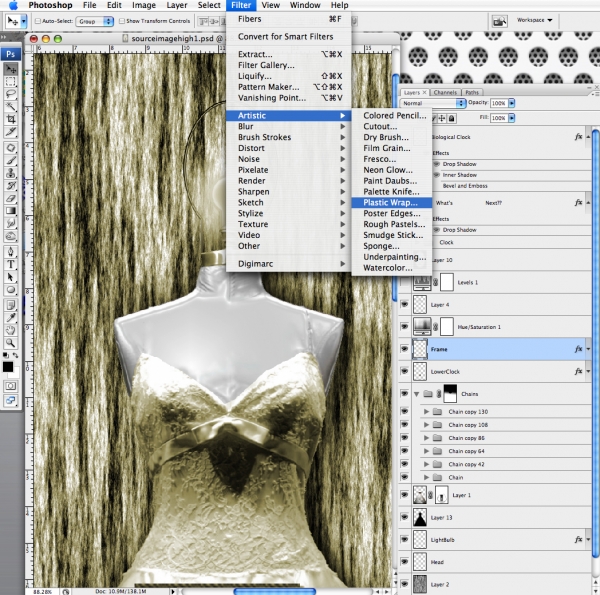
Task: Select the Path Selection arrow tool
Action: tap(11, 277)
